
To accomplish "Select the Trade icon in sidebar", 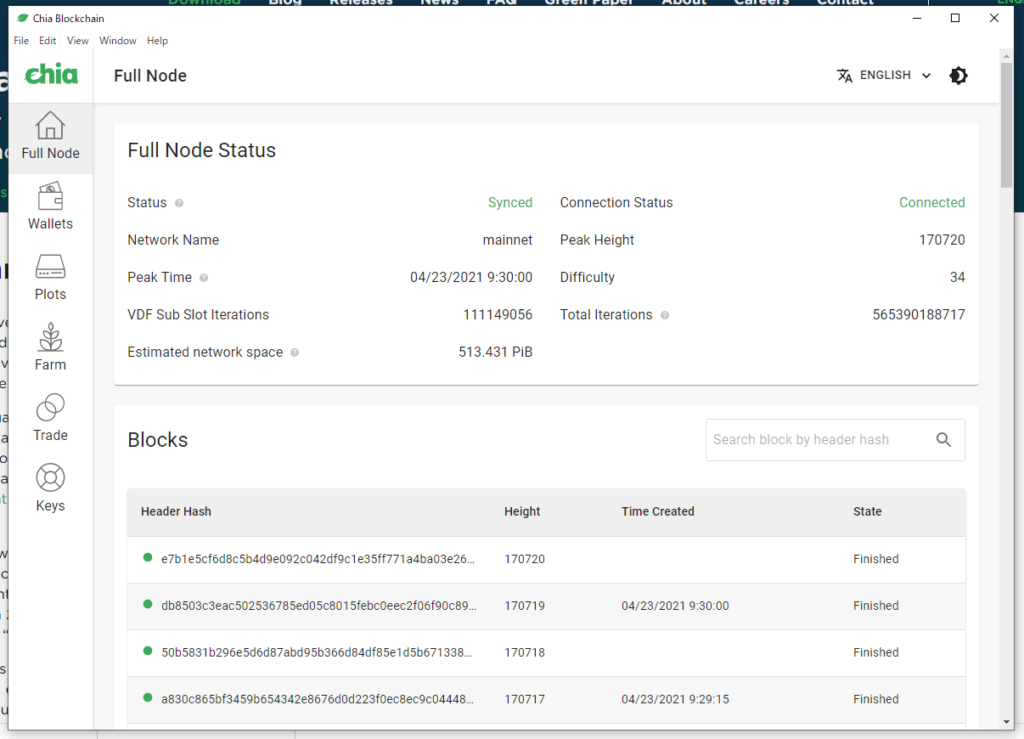I will coord(50,408).
